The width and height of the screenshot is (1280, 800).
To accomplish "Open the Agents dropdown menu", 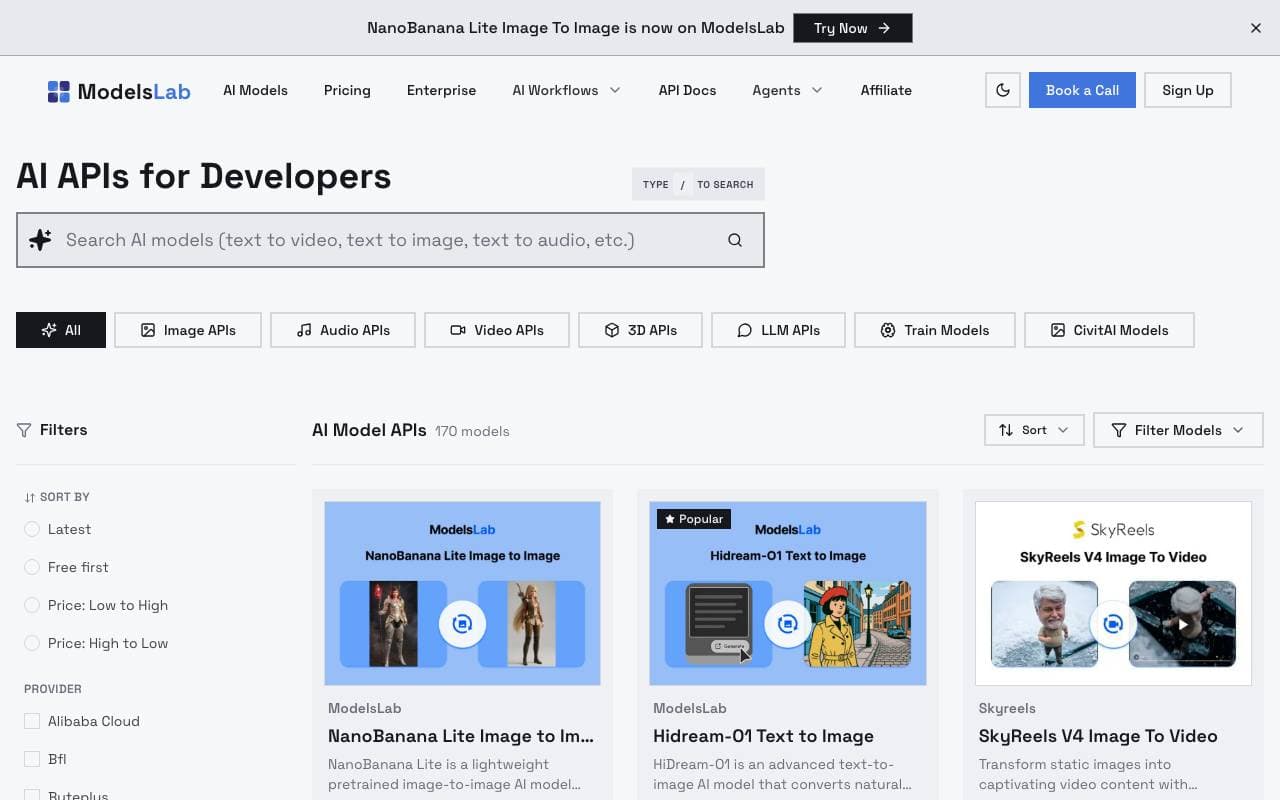I will click(788, 90).
